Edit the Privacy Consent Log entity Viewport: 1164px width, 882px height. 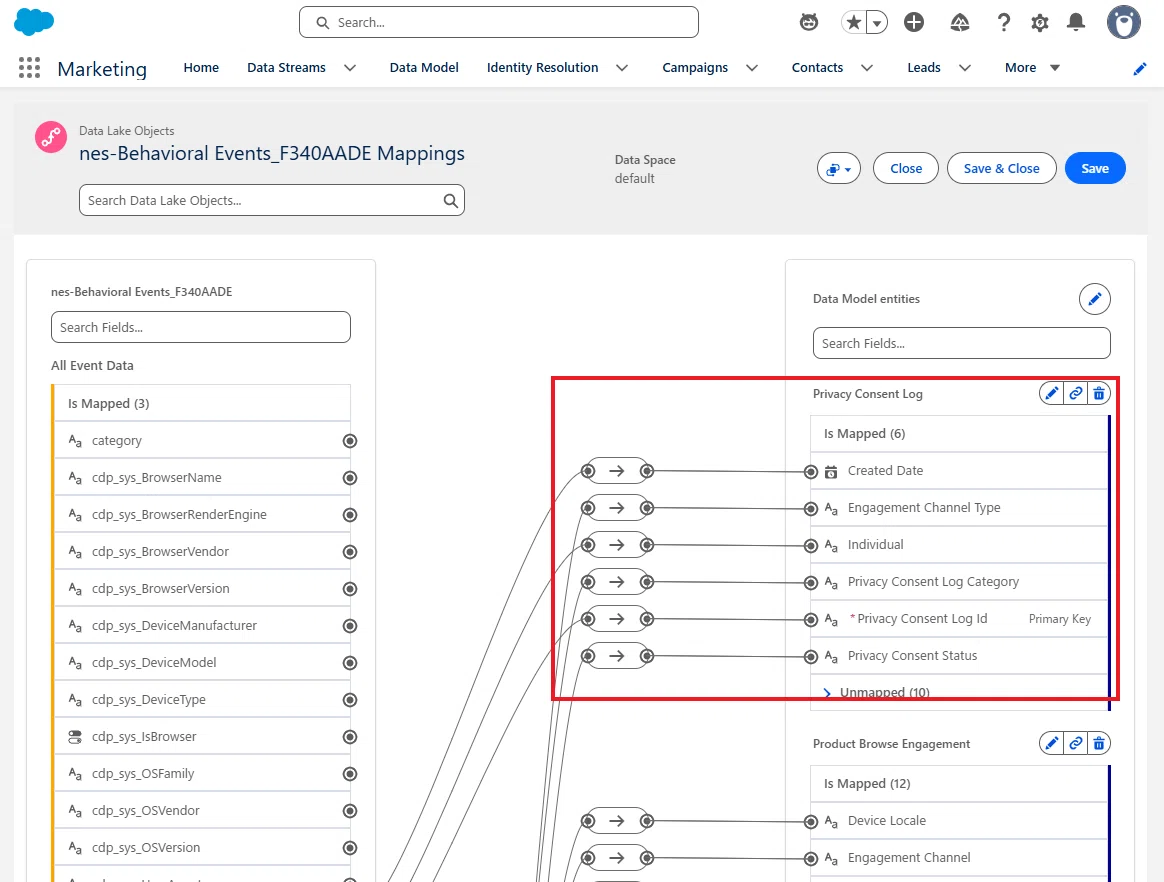1051,393
